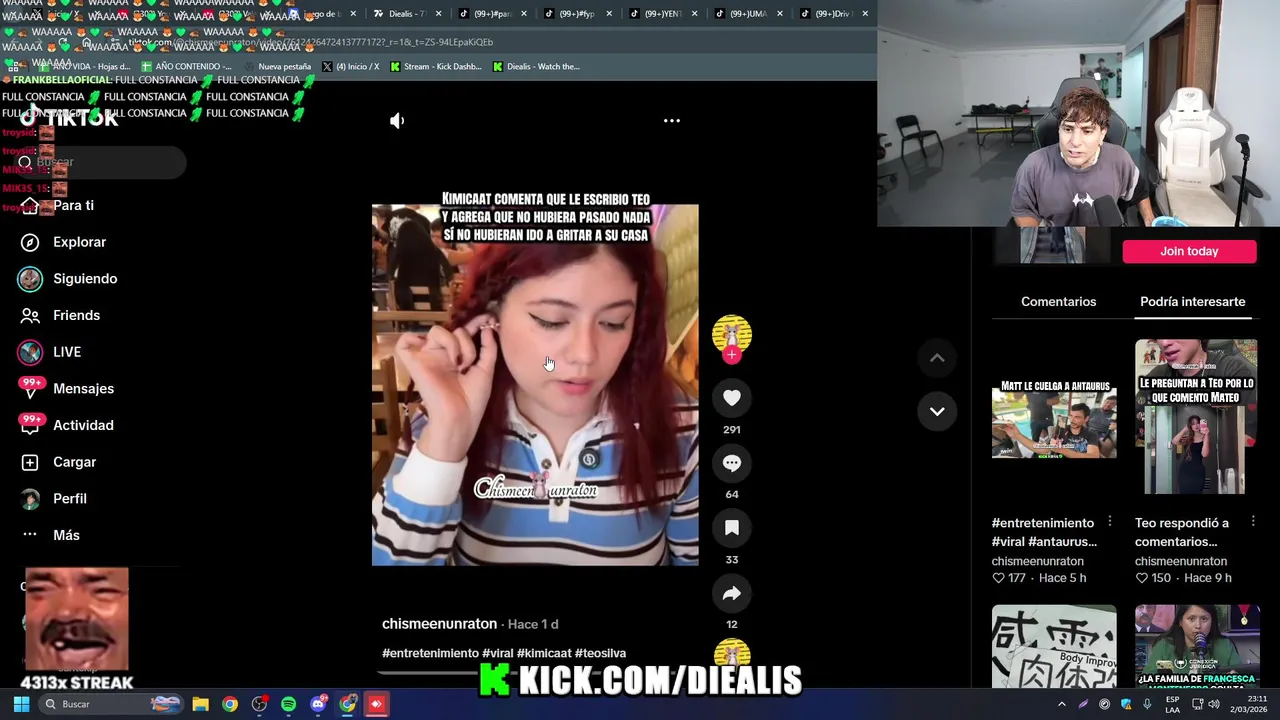This screenshot has width=1280, height=720.
Task: Open the #viral hashtag under the video
Action: [497, 653]
